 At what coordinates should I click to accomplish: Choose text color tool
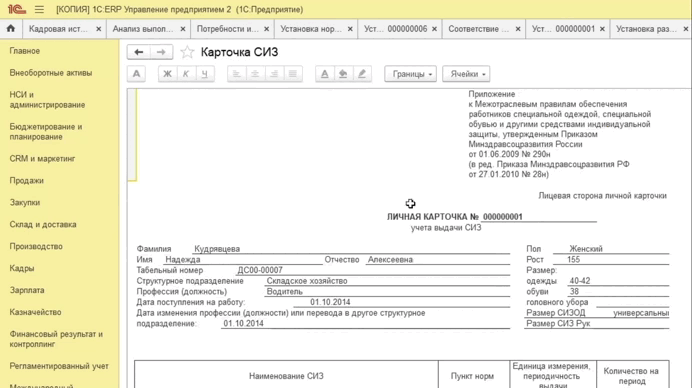coord(324,74)
